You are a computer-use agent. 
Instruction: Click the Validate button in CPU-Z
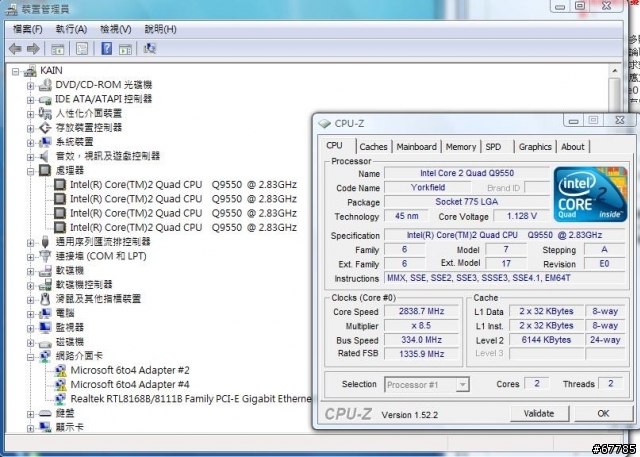click(x=539, y=414)
